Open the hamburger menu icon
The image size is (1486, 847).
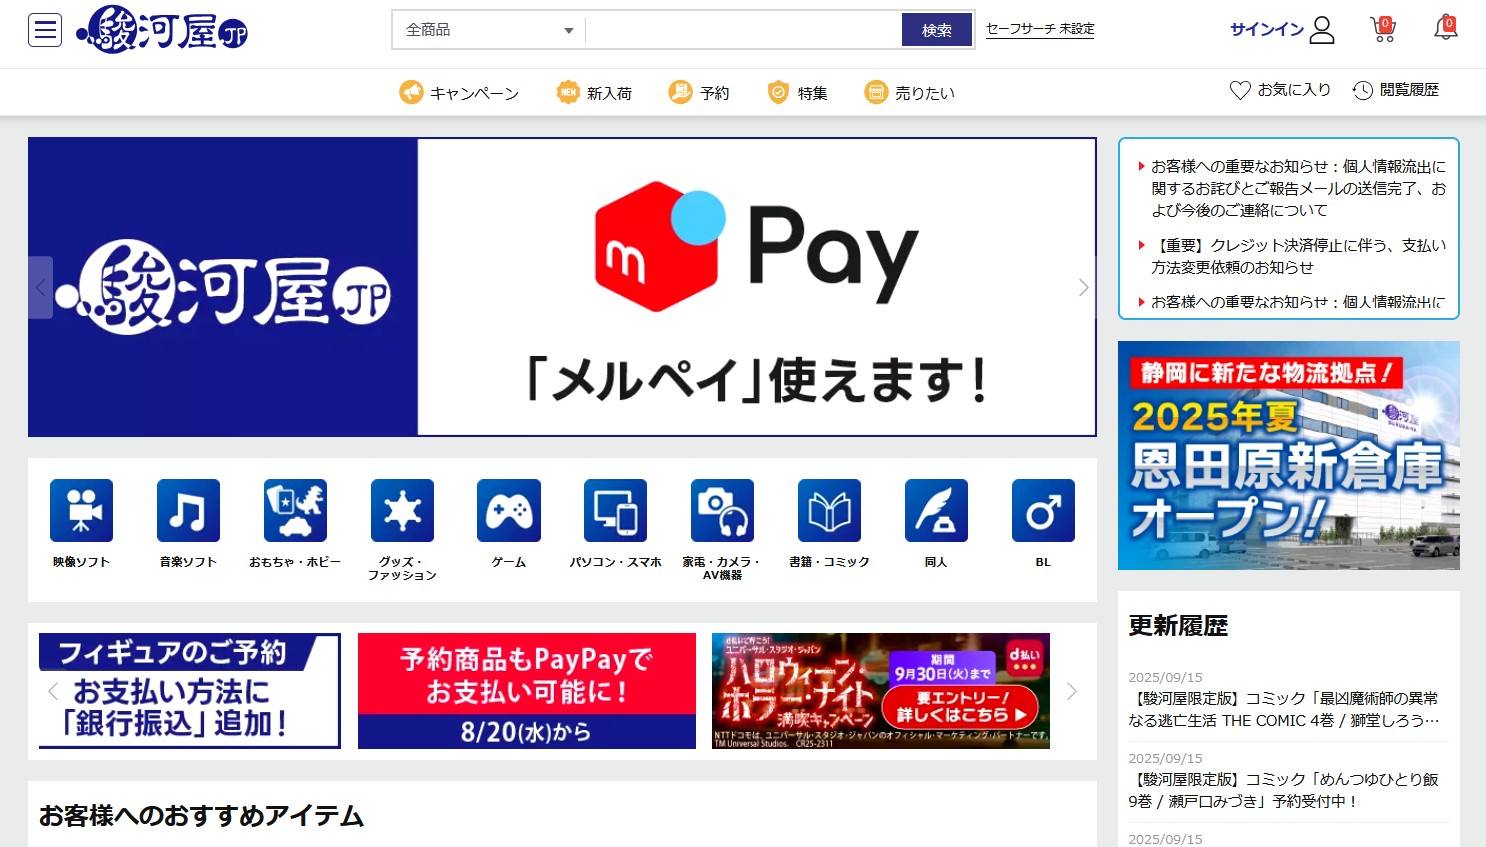click(x=45, y=31)
